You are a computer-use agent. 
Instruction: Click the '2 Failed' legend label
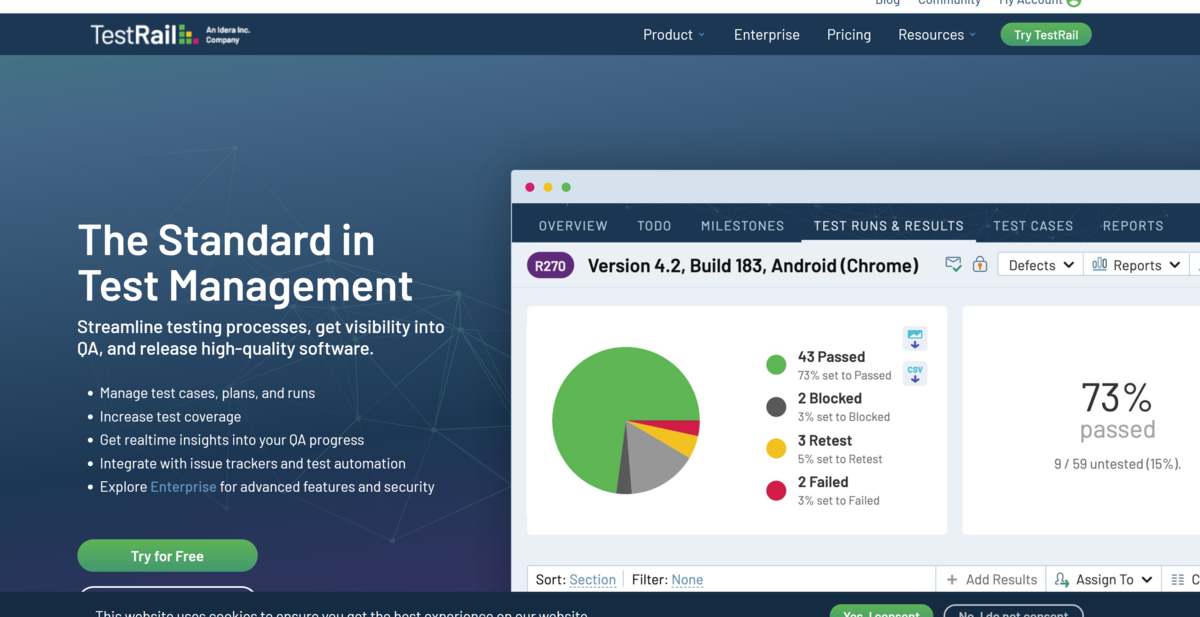coord(823,482)
